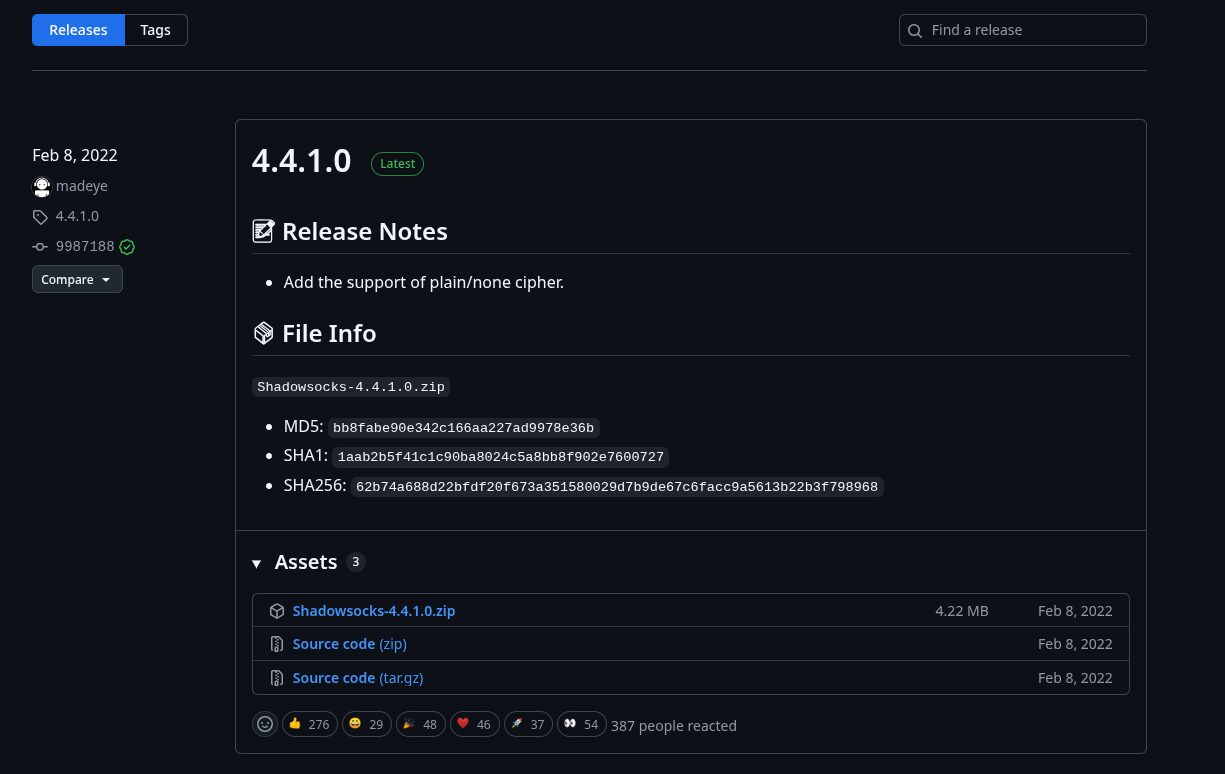Toggle the hooray reaction 48

click(420, 724)
